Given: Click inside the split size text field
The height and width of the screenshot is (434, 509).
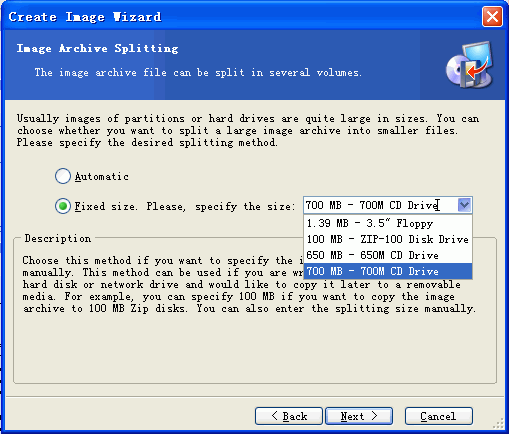Looking at the screenshot, I should [381, 205].
